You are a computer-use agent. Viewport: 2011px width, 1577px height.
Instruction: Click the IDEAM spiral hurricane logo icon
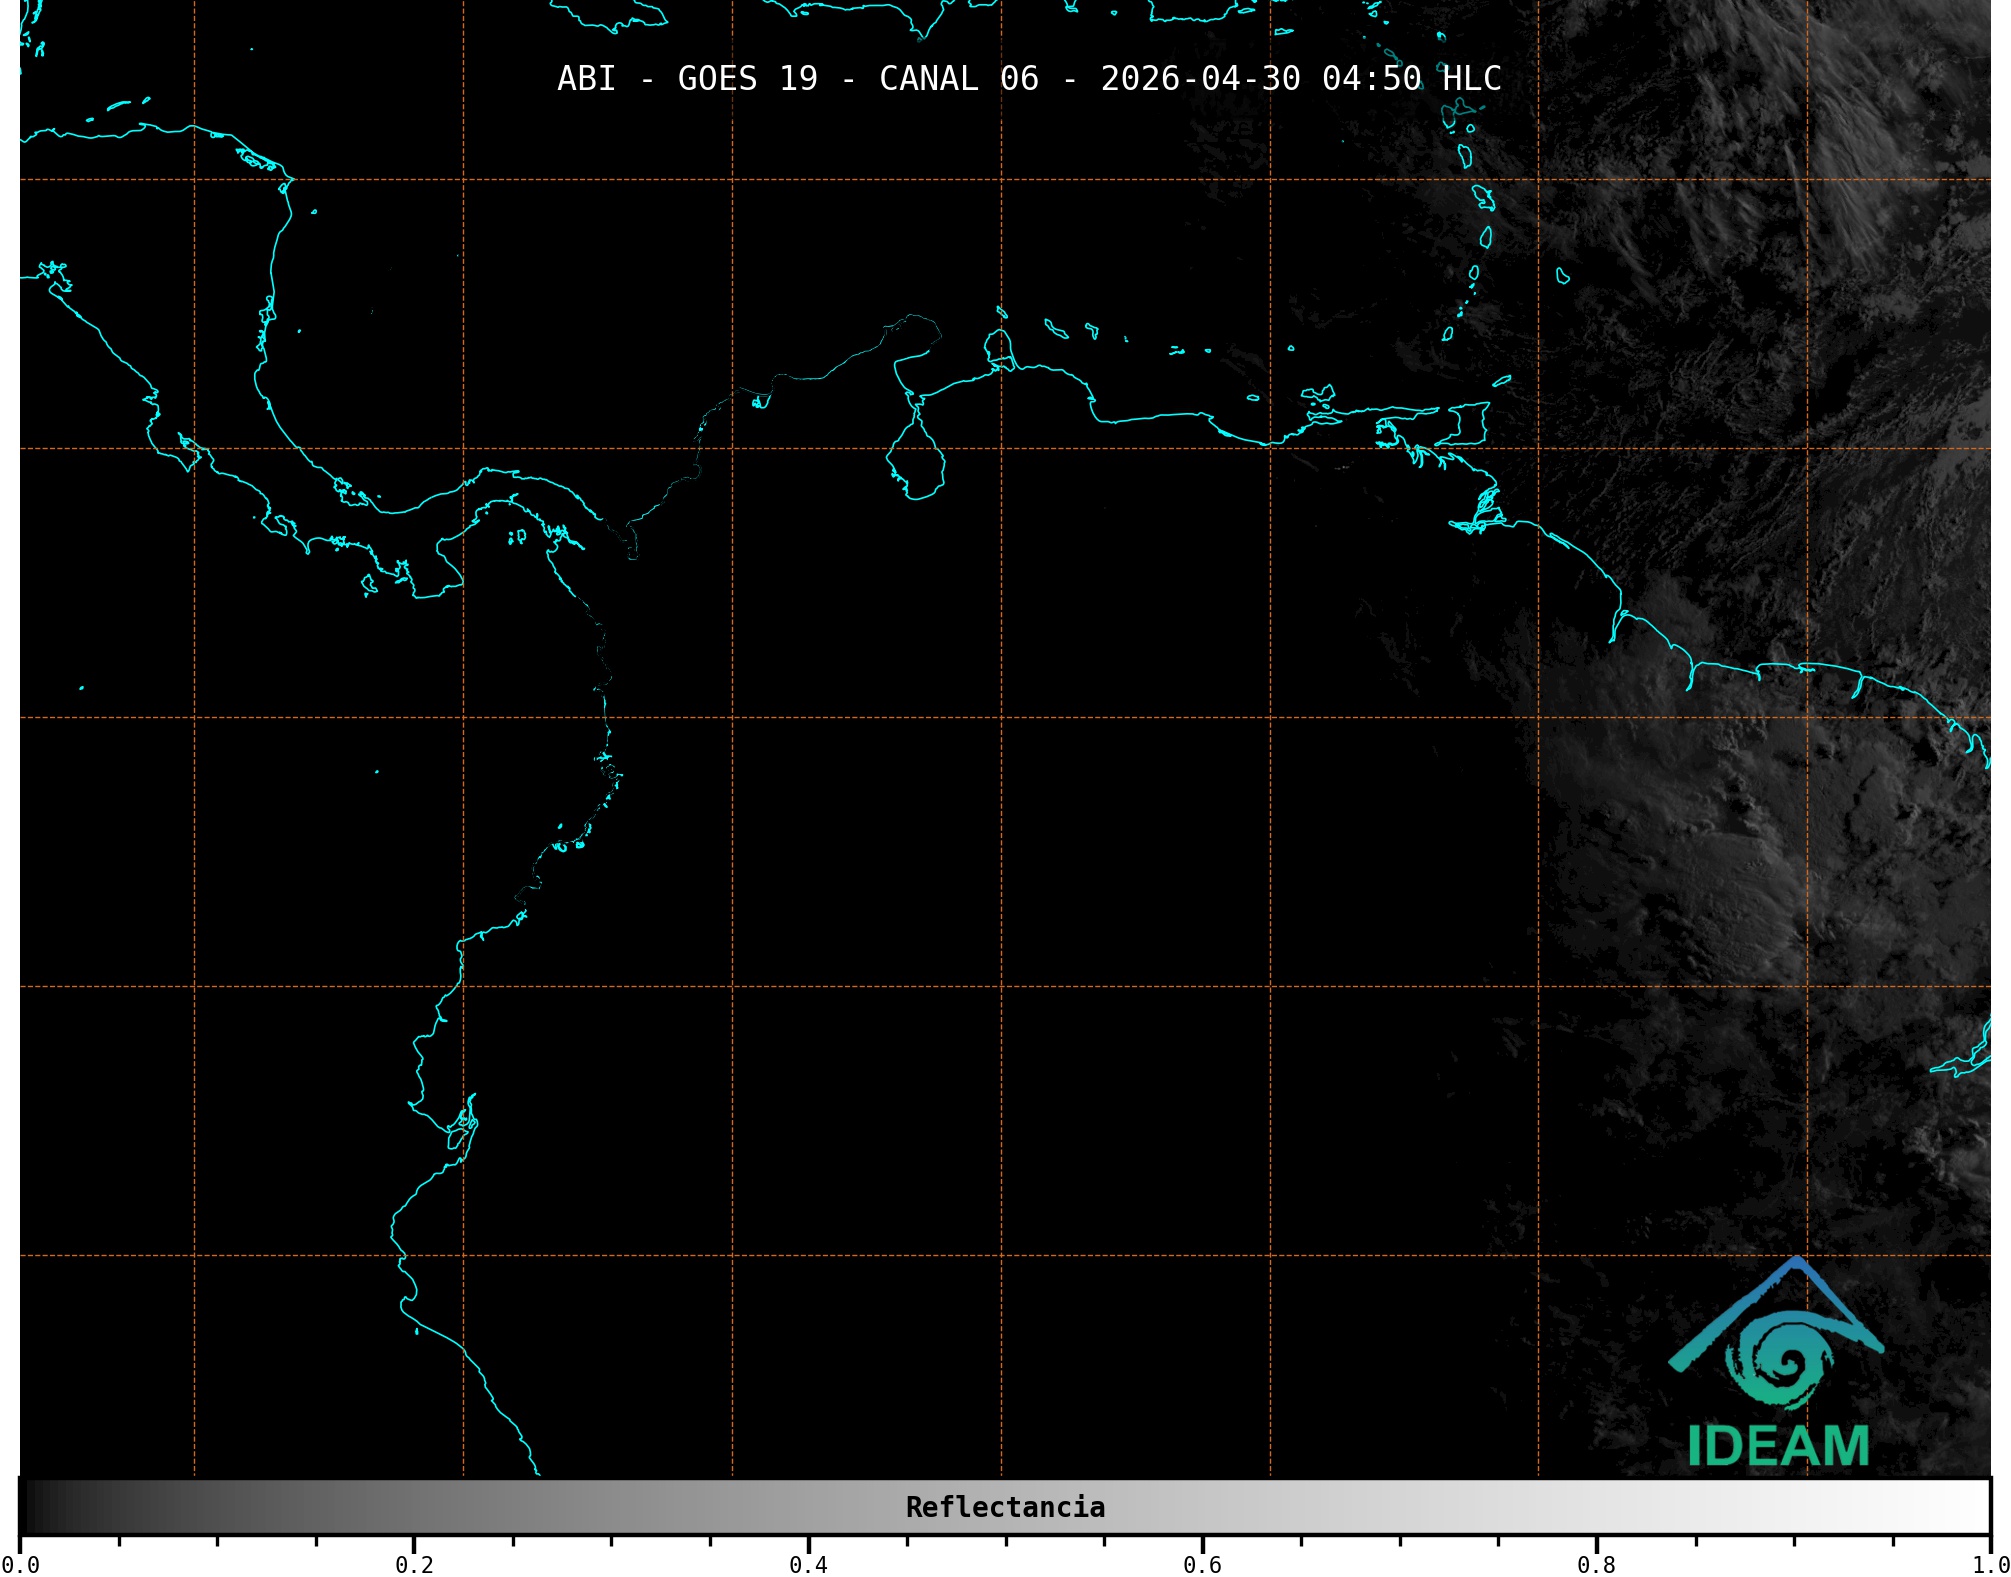pyautogui.click(x=1779, y=1362)
